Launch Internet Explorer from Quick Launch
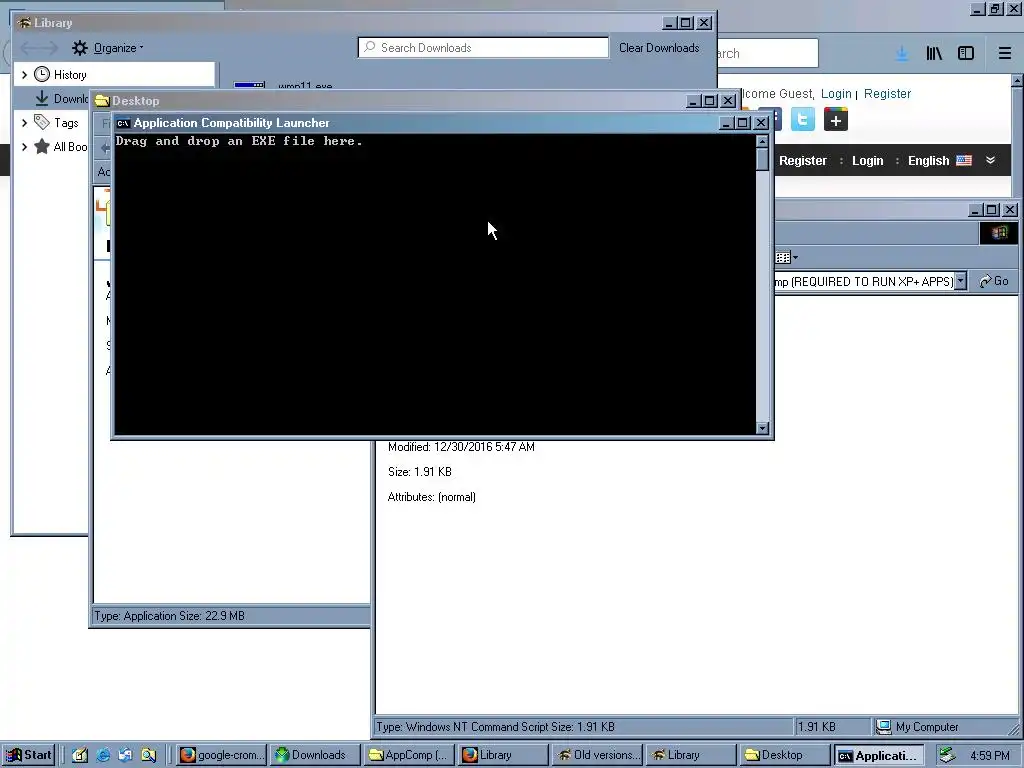Screen dimensions: 1024x768 click(103, 755)
